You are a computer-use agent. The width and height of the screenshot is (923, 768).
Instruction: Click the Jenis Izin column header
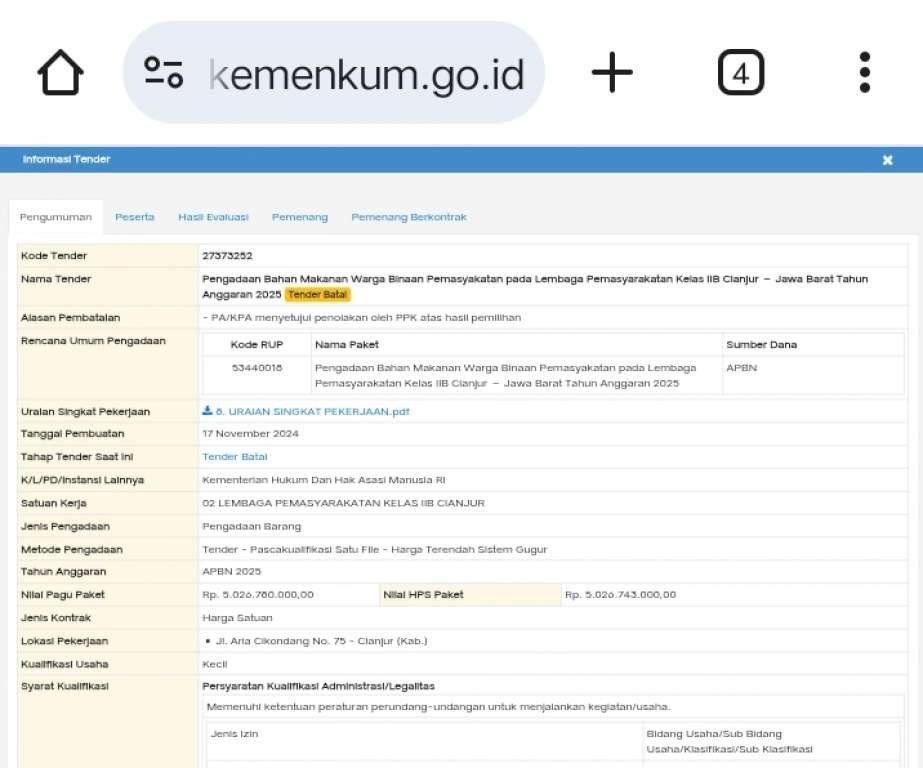click(234, 734)
